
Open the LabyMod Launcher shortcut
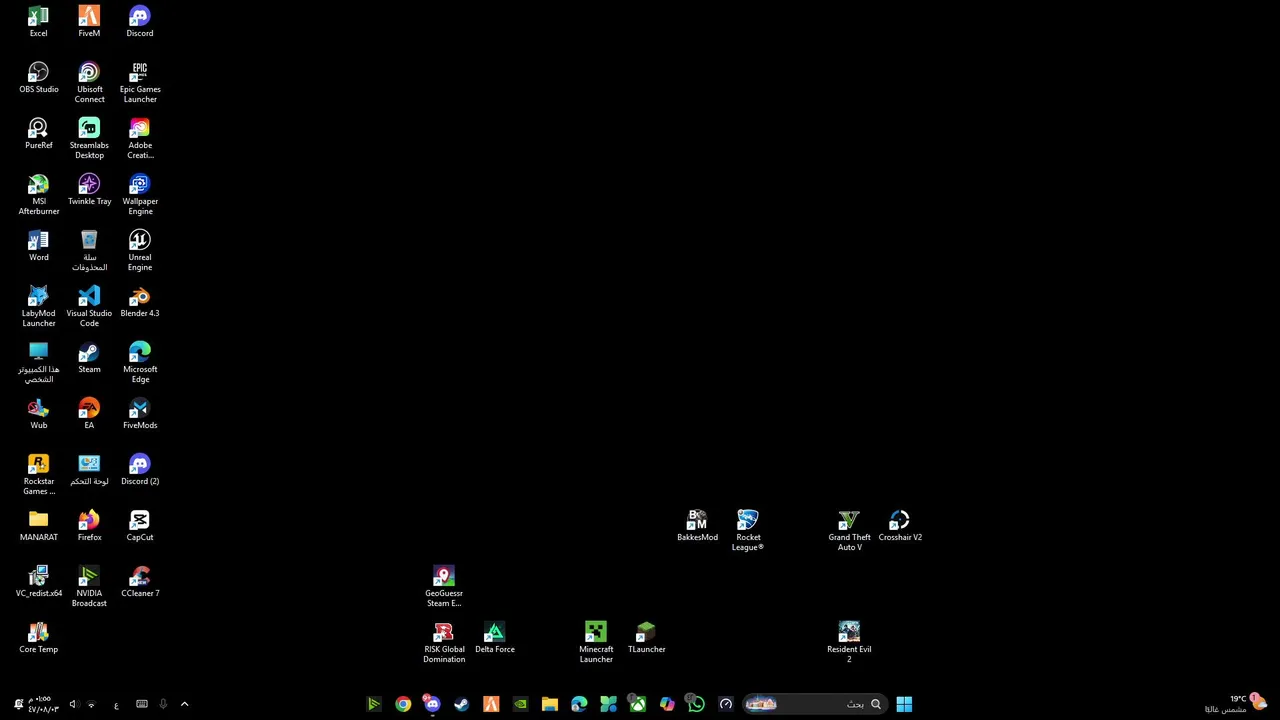point(38,307)
